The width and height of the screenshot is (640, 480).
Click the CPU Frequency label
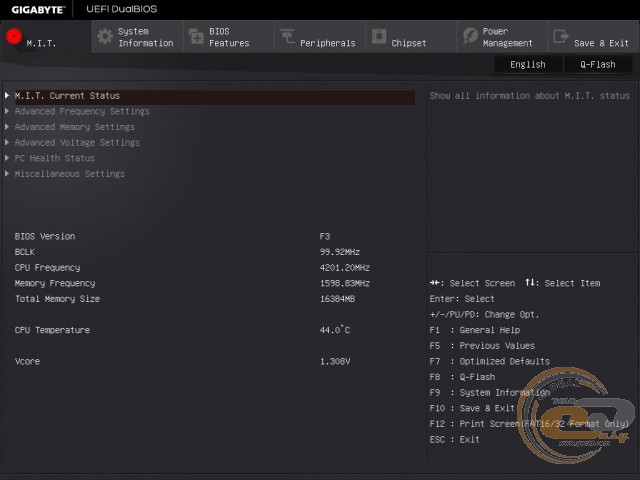click(47, 268)
